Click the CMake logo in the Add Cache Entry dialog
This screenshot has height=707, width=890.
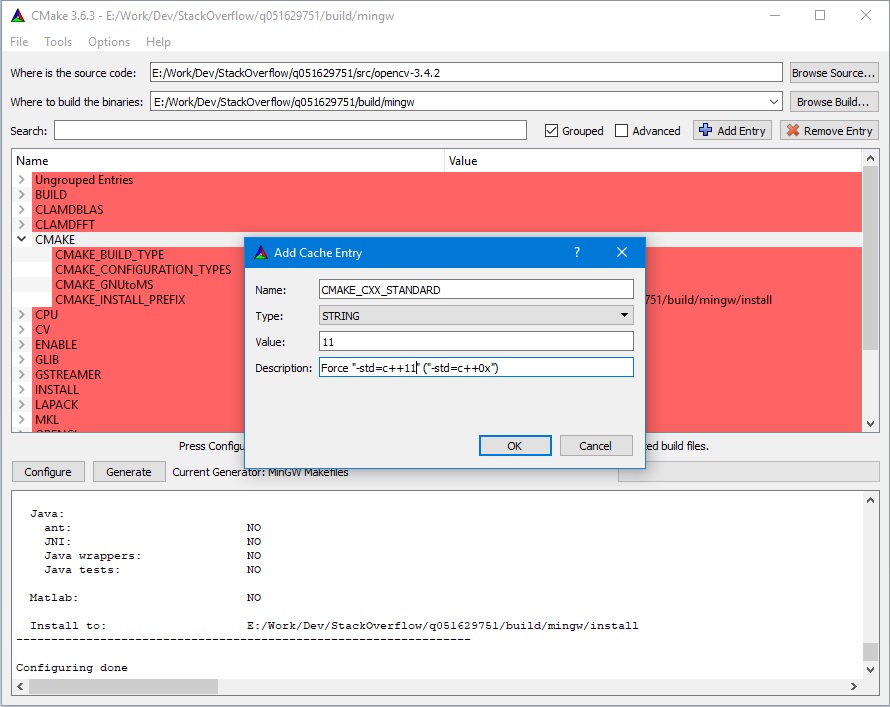pos(261,252)
